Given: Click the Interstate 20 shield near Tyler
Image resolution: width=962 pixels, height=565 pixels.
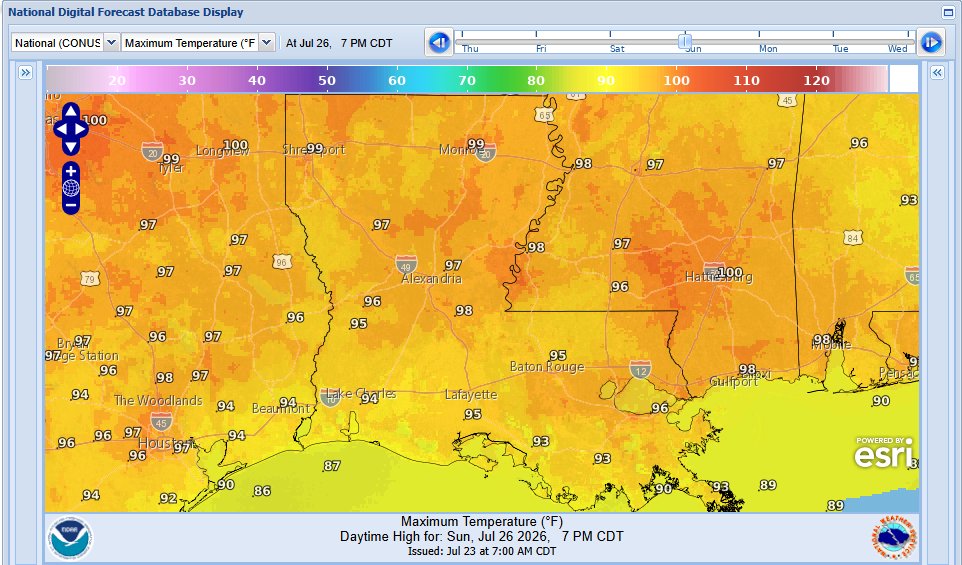Looking at the screenshot, I should 152,153.
